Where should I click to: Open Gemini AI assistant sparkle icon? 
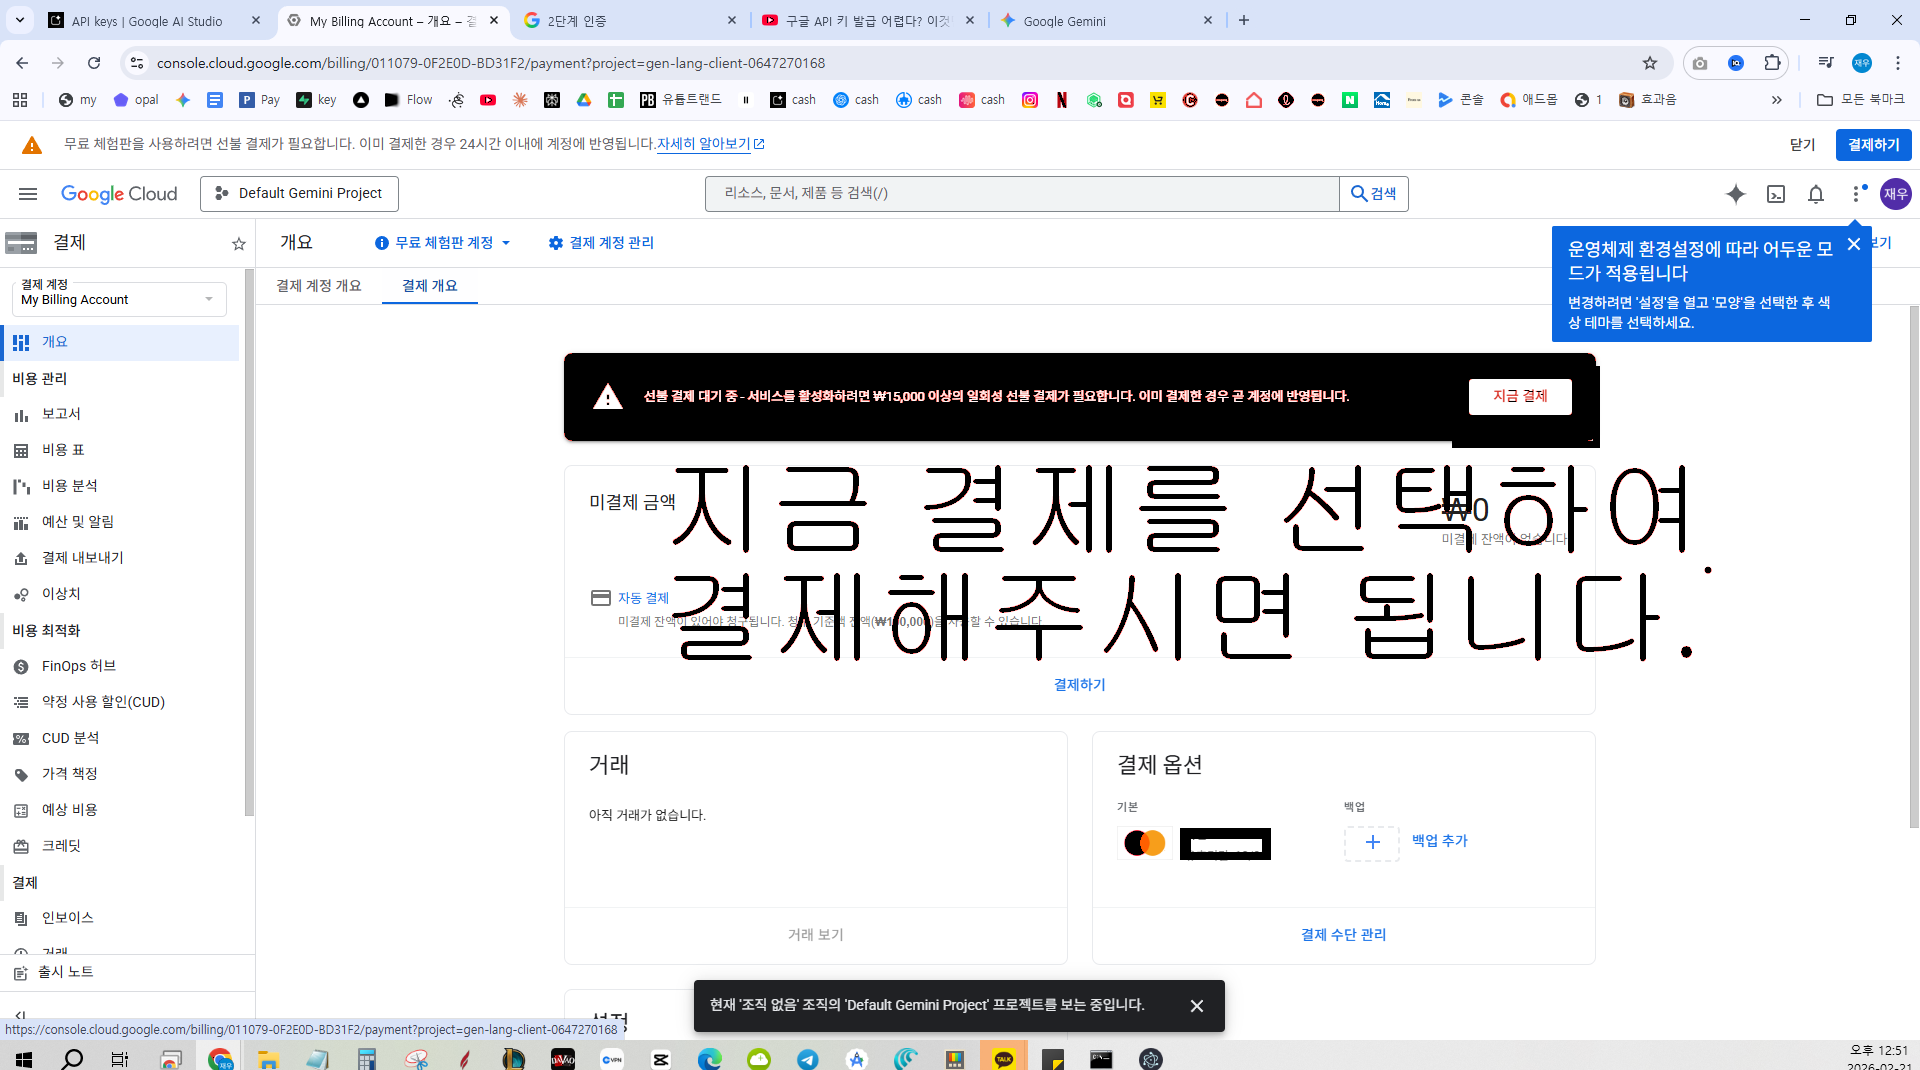(1736, 194)
